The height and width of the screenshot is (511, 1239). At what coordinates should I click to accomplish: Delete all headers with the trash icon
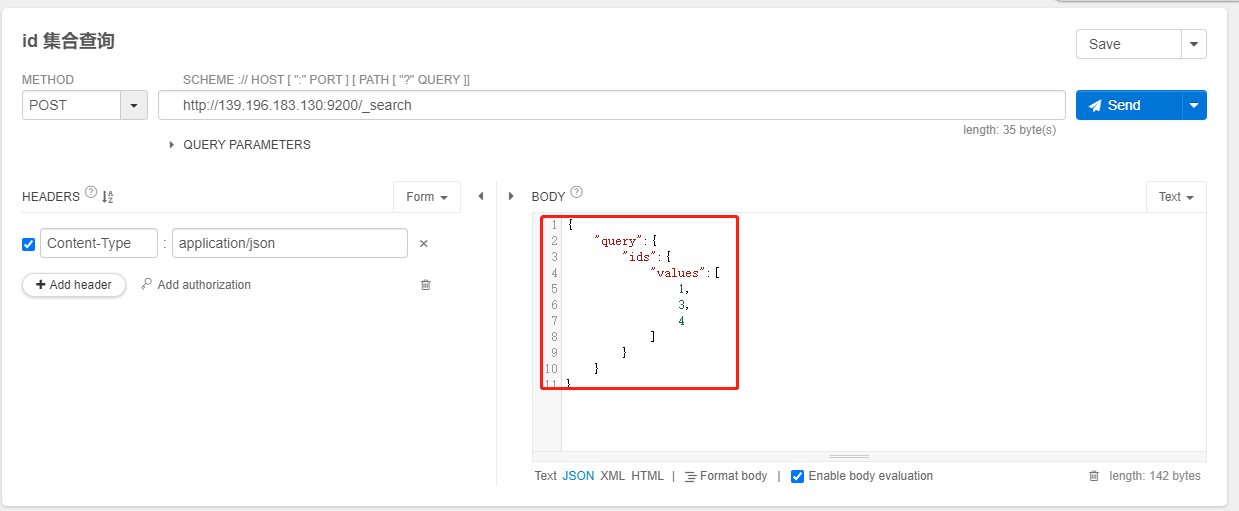point(425,285)
